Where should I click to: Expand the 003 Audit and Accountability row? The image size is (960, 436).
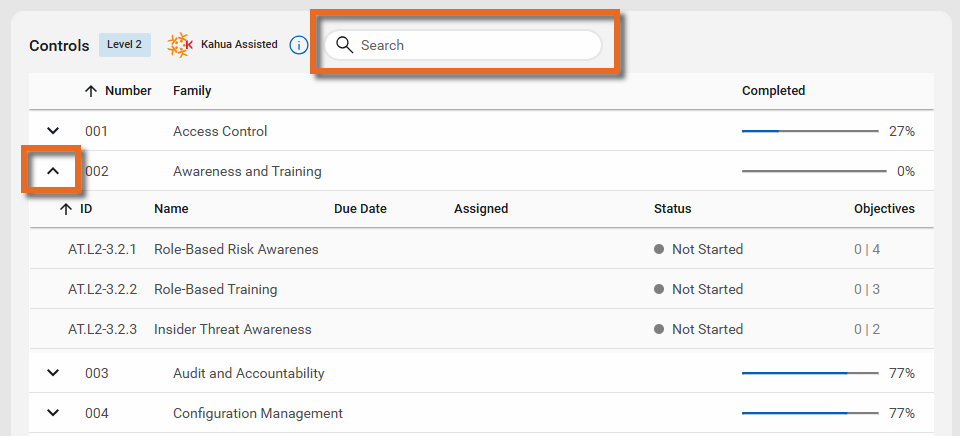tap(54, 373)
